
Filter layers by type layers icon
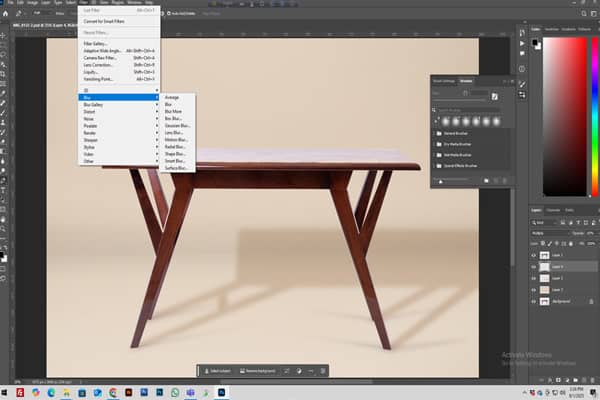tap(578, 222)
